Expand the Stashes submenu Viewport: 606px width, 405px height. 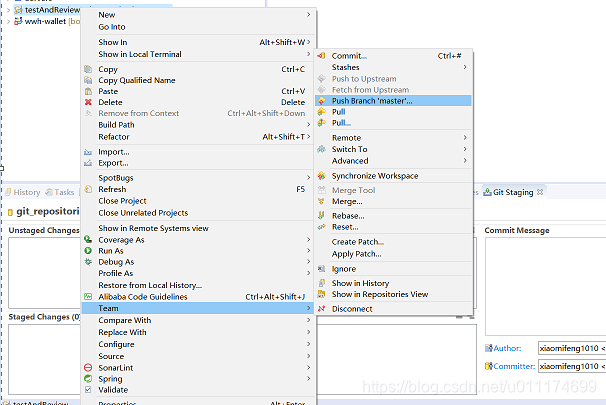[x=394, y=67]
